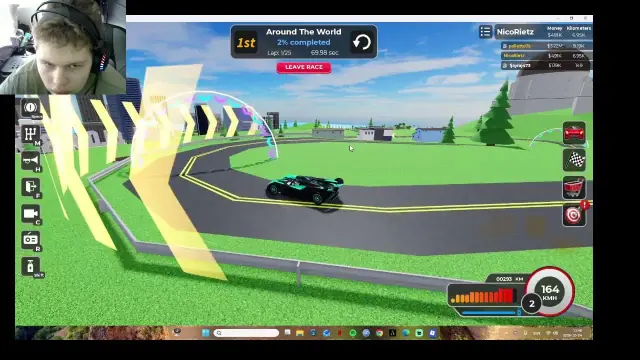
Task: Open the shopping cart store icon
Action: point(574,187)
